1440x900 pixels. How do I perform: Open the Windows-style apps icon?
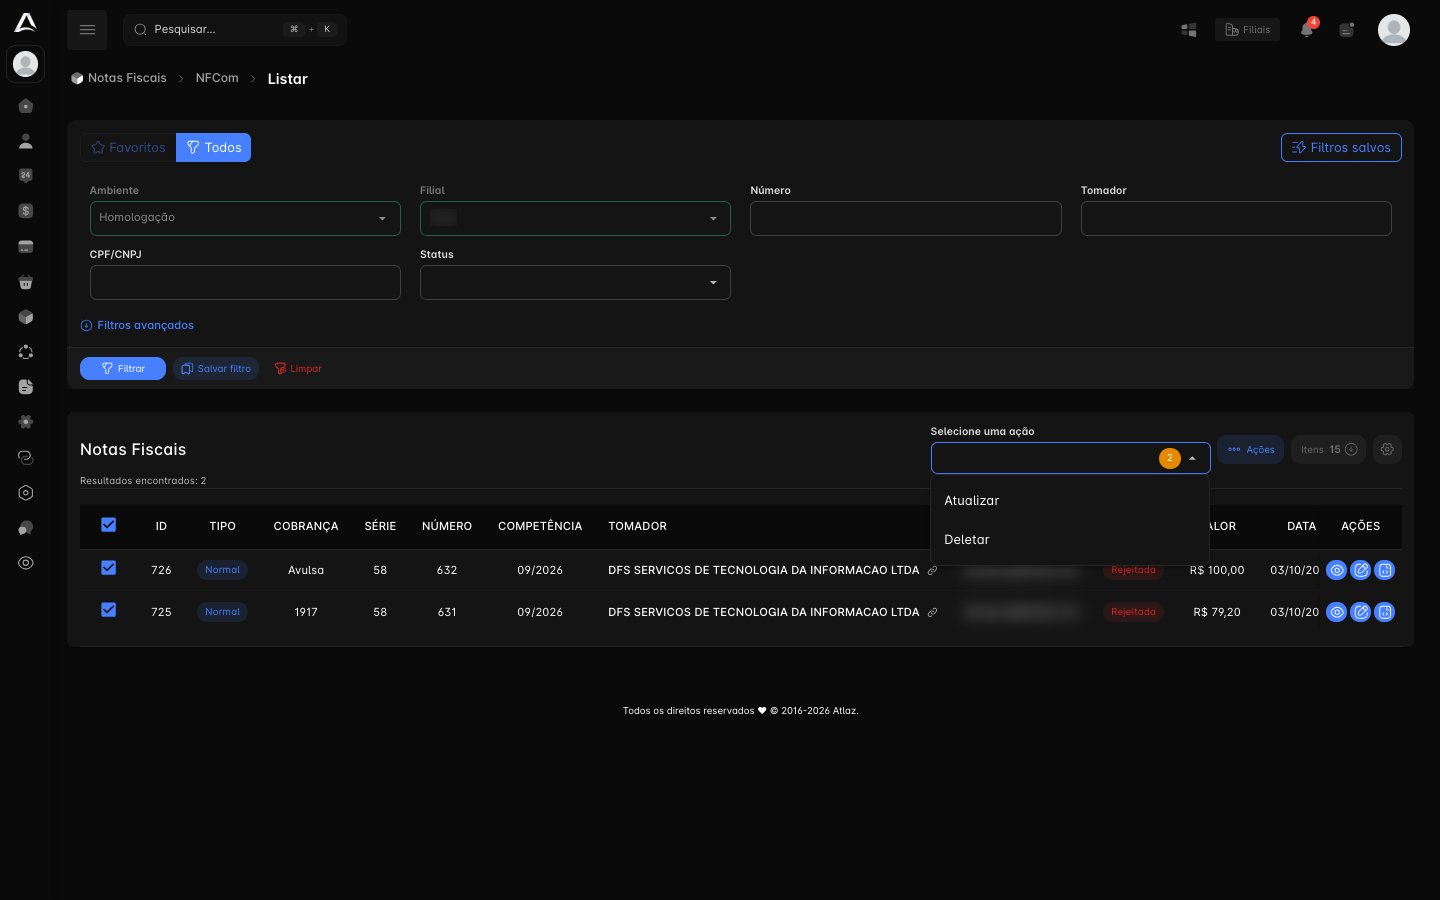[1189, 30]
